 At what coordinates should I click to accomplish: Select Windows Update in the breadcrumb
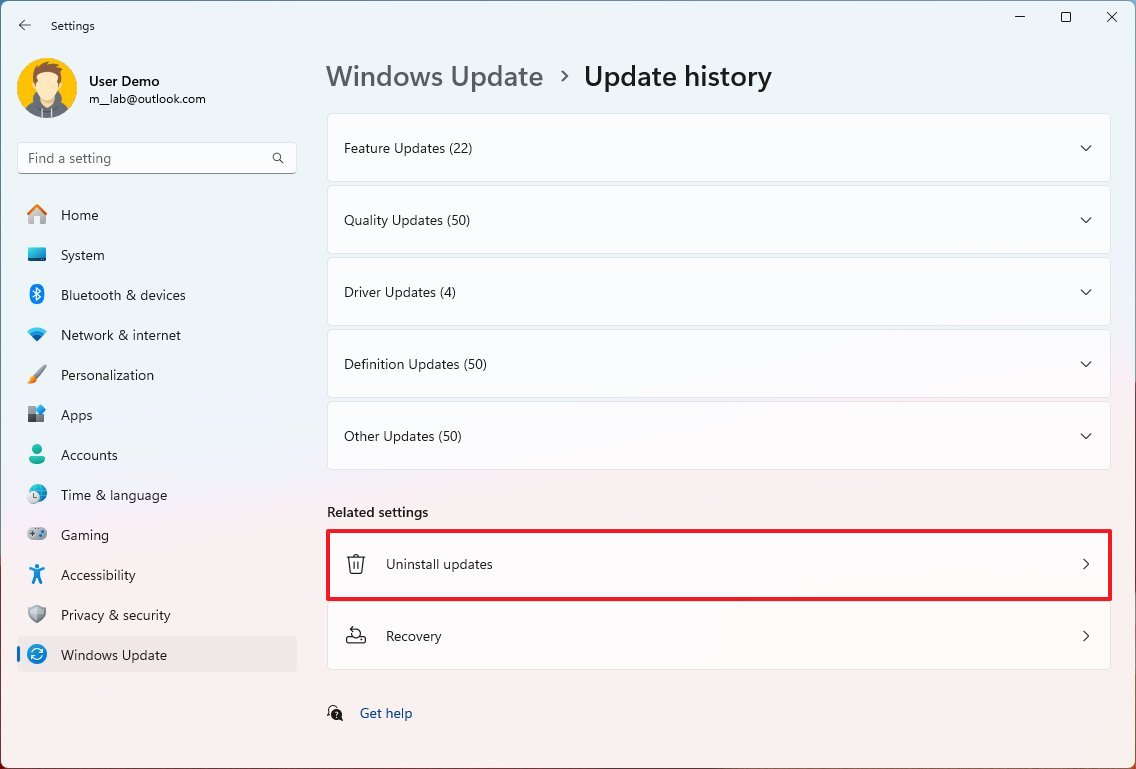tap(434, 76)
